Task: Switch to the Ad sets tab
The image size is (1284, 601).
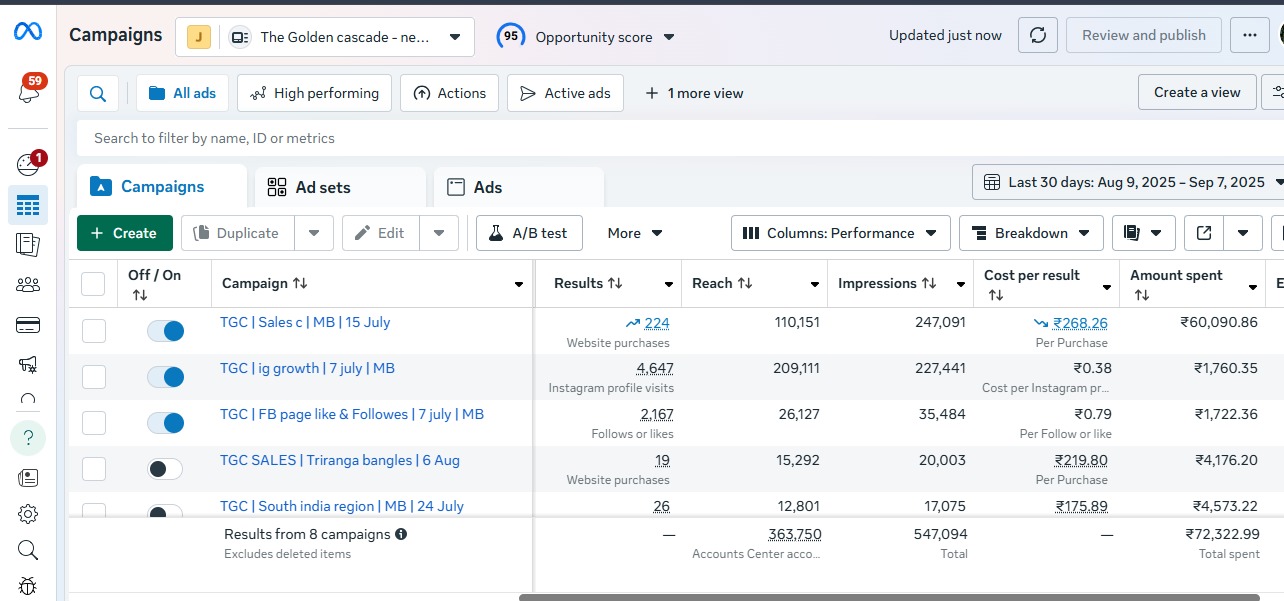Action: (x=341, y=187)
